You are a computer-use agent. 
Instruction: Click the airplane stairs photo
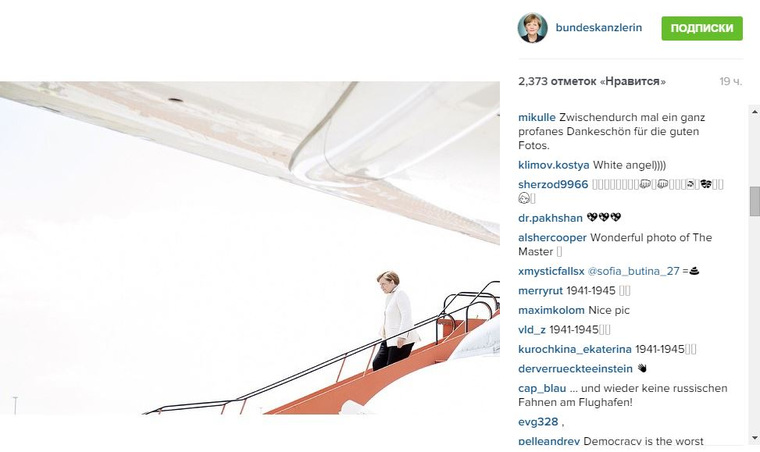click(250, 248)
